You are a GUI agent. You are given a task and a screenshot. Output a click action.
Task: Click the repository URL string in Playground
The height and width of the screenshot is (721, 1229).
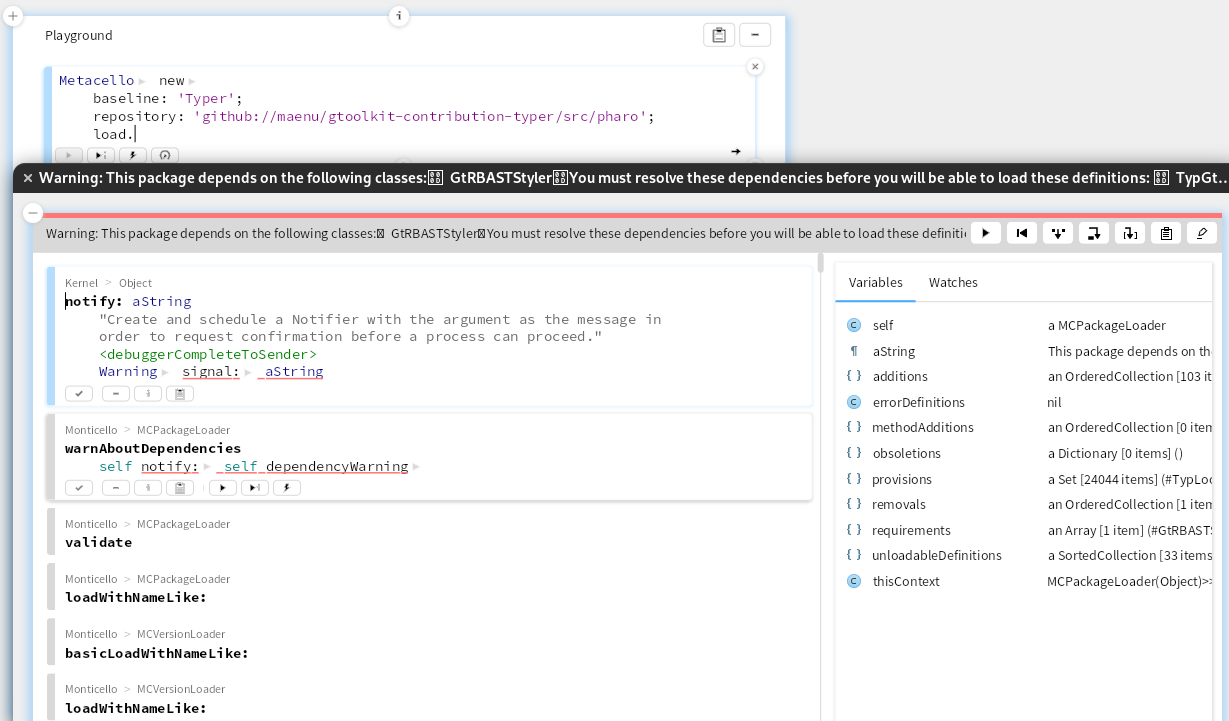[420, 116]
